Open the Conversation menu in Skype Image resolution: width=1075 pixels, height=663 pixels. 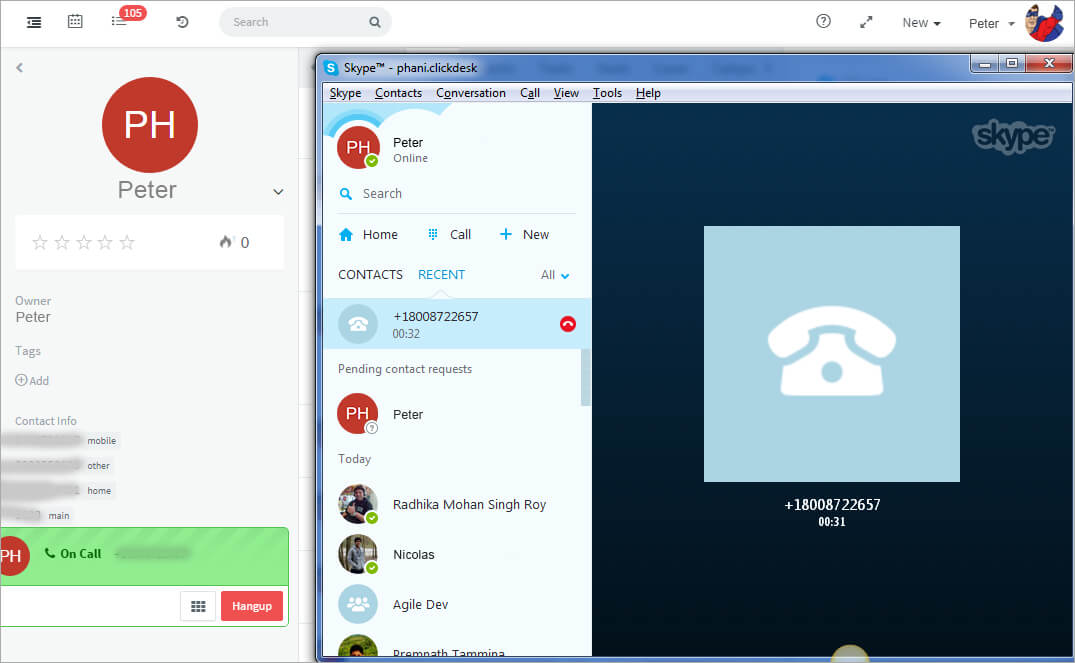click(x=471, y=93)
